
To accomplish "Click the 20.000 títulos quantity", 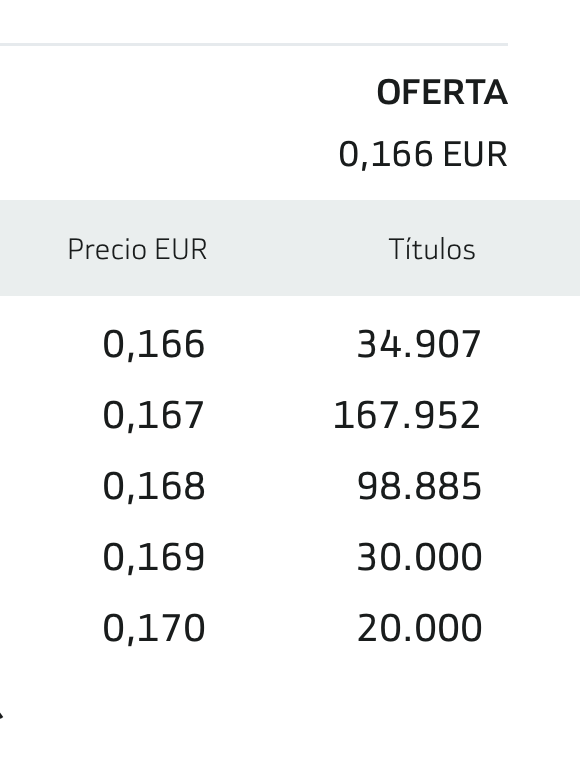I will pyautogui.click(x=419, y=628).
